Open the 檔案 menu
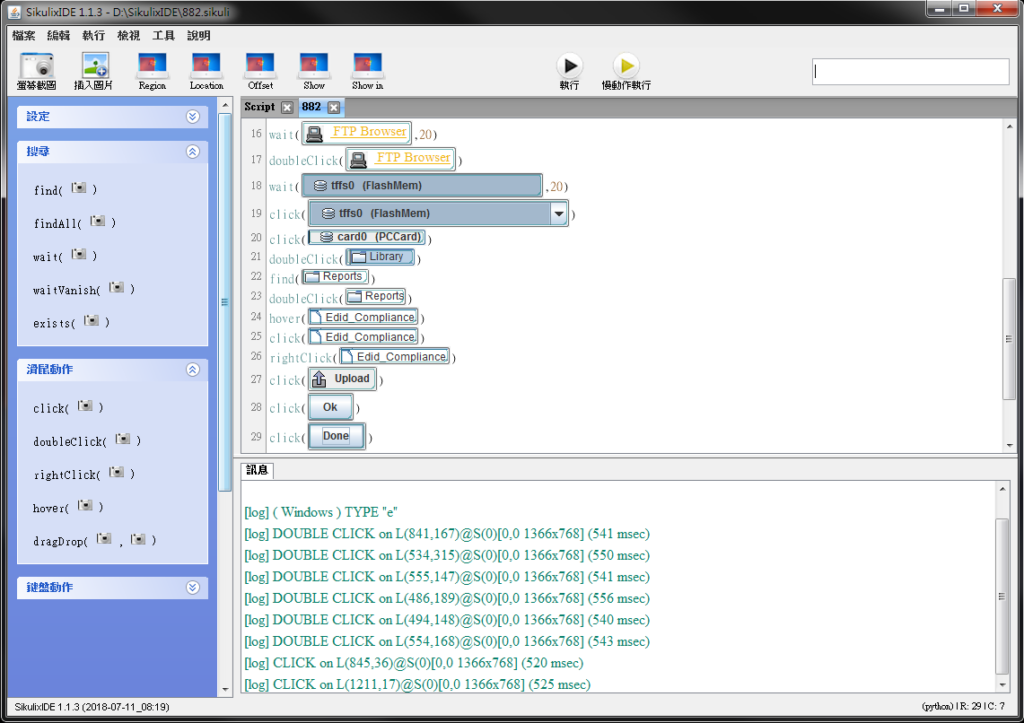1024x723 pixels. 24,35
